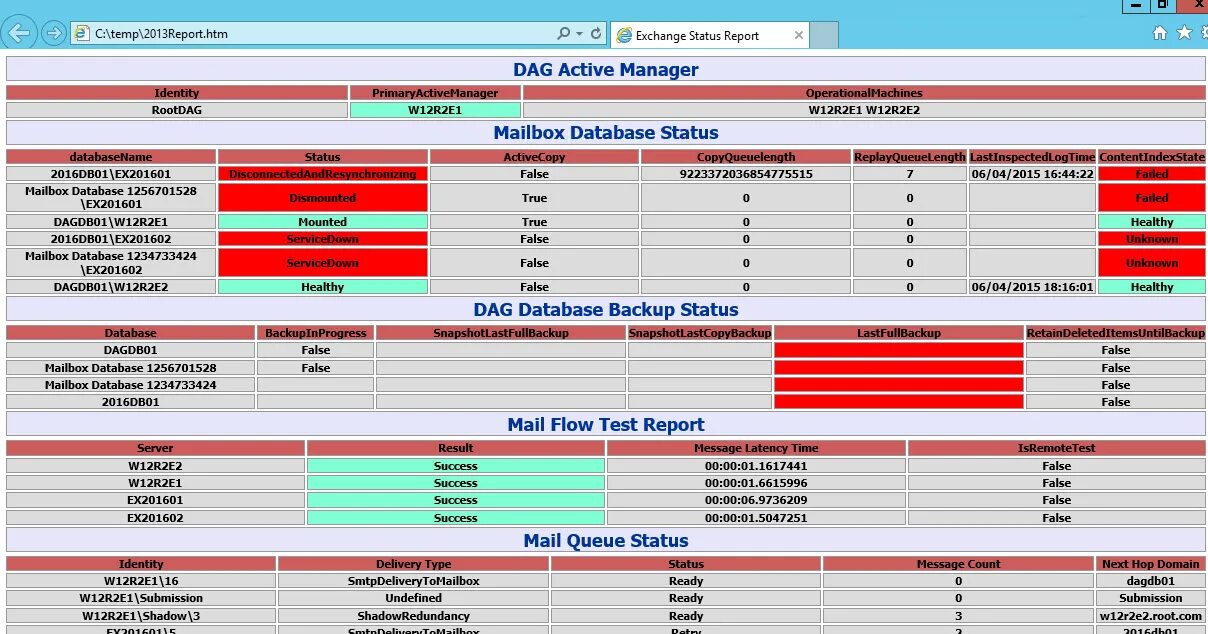
Task: Select OperationalMachines value W12R2E1 W12R2E2
Action: coord(864,110)
